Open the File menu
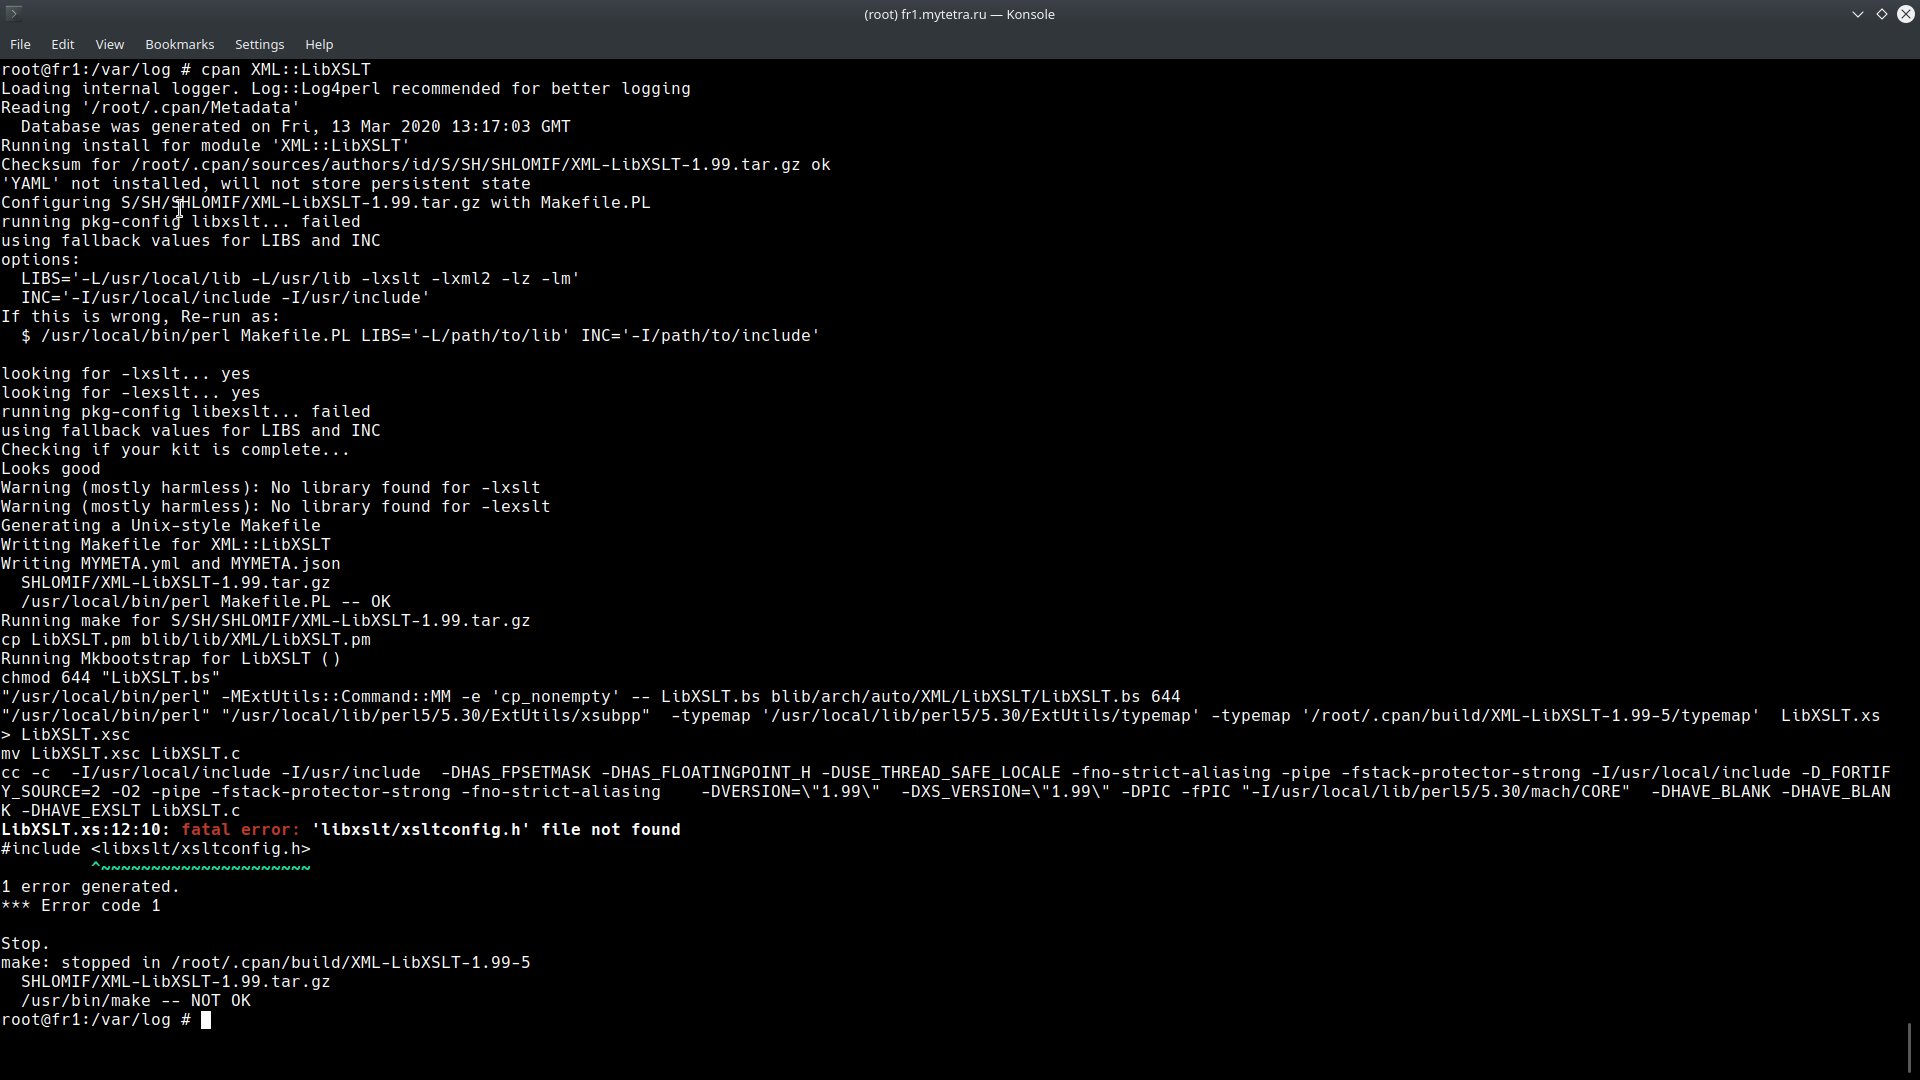This screenshot has width=1920, height=1080. tap(20, 44)
